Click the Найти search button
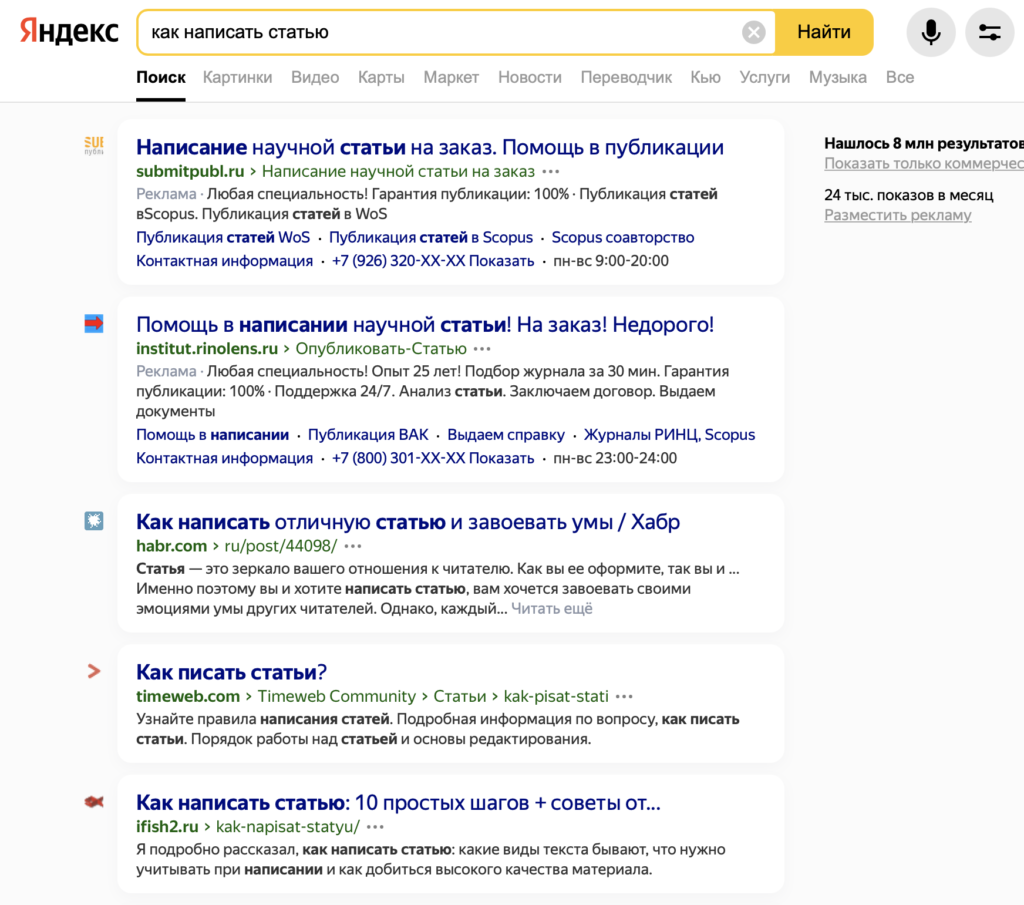Viewport: 1024px width, 905px height. click(824, 32)
